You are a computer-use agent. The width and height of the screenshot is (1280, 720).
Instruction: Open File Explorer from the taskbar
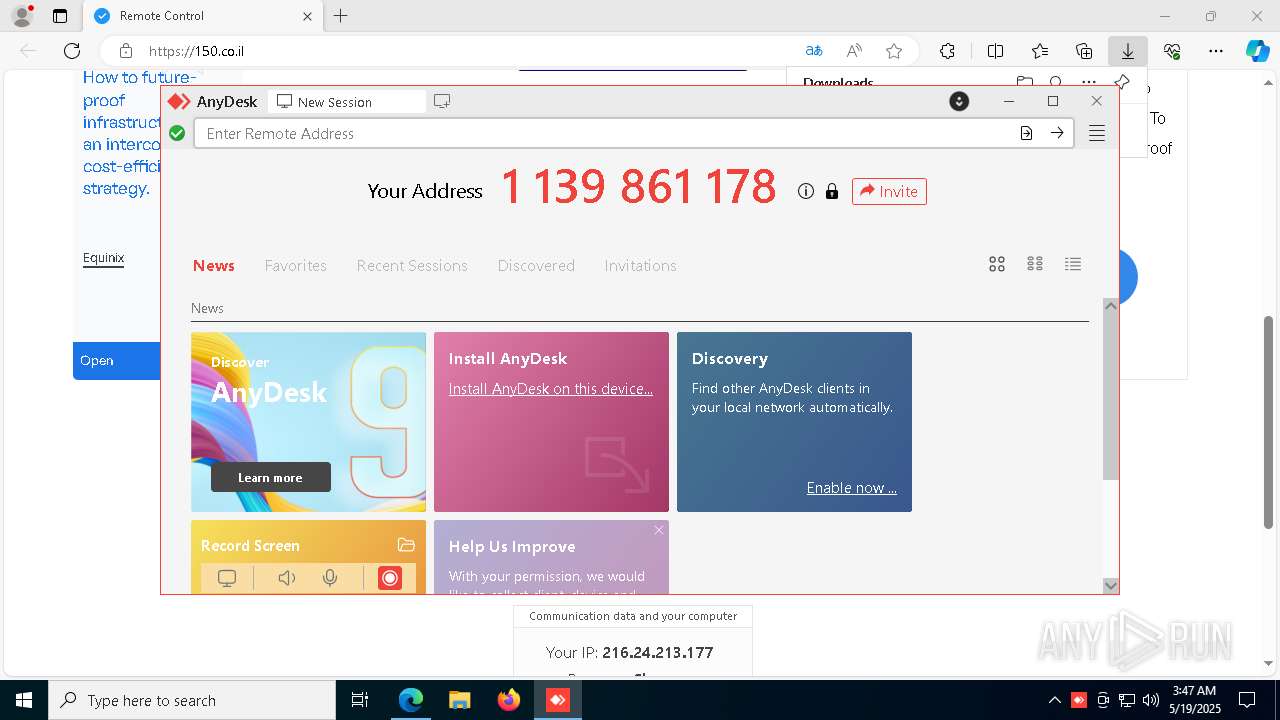[x=460, y=700]
